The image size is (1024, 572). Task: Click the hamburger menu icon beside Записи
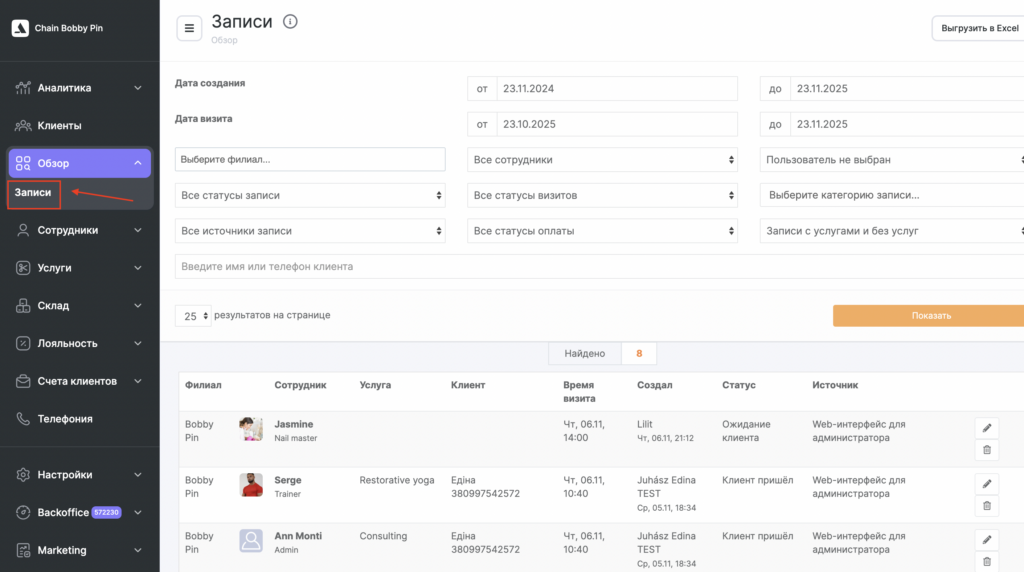click(189, 28)
